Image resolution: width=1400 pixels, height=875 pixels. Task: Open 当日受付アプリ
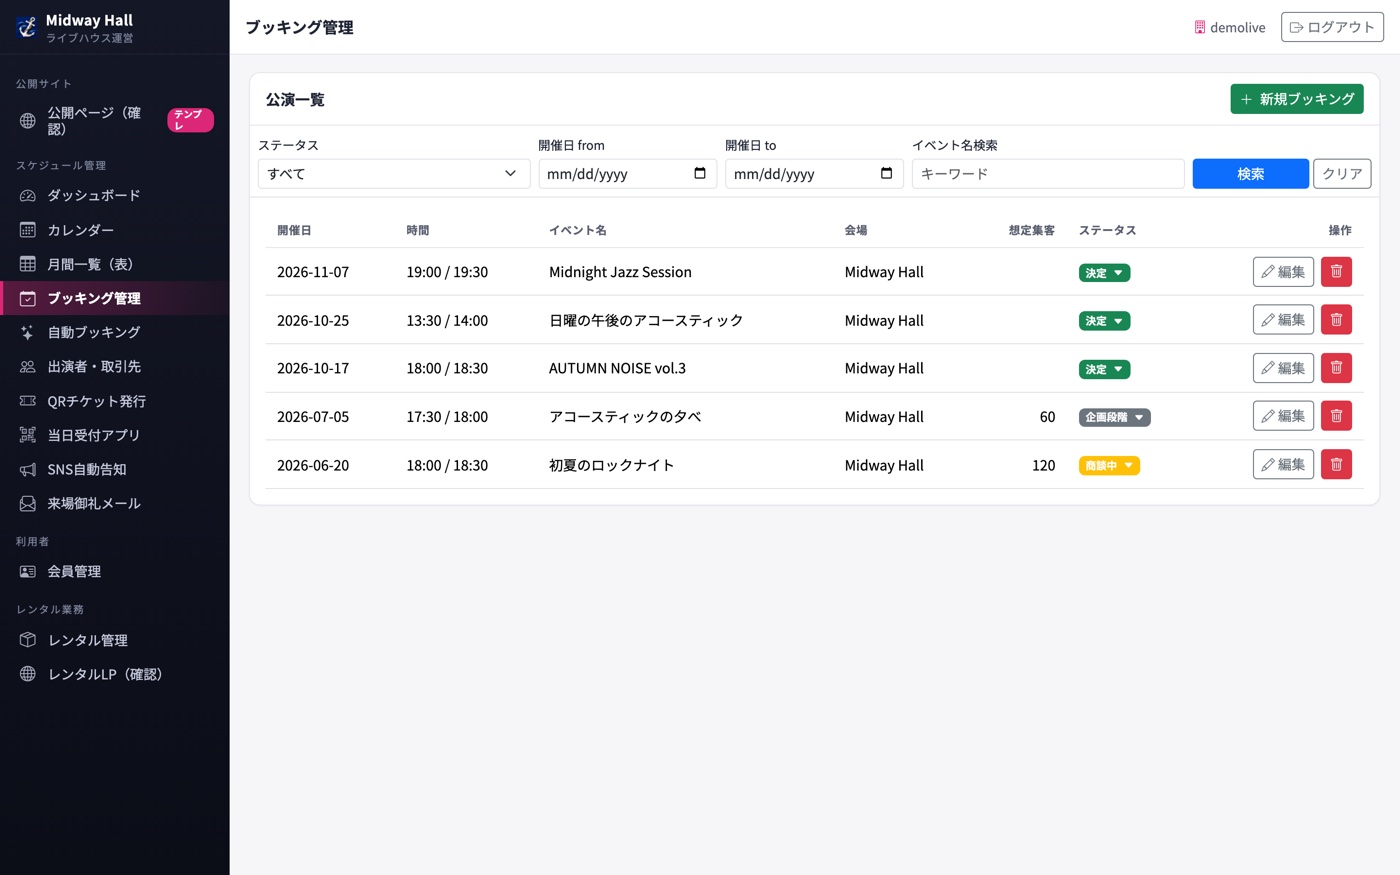click(115, 435)
